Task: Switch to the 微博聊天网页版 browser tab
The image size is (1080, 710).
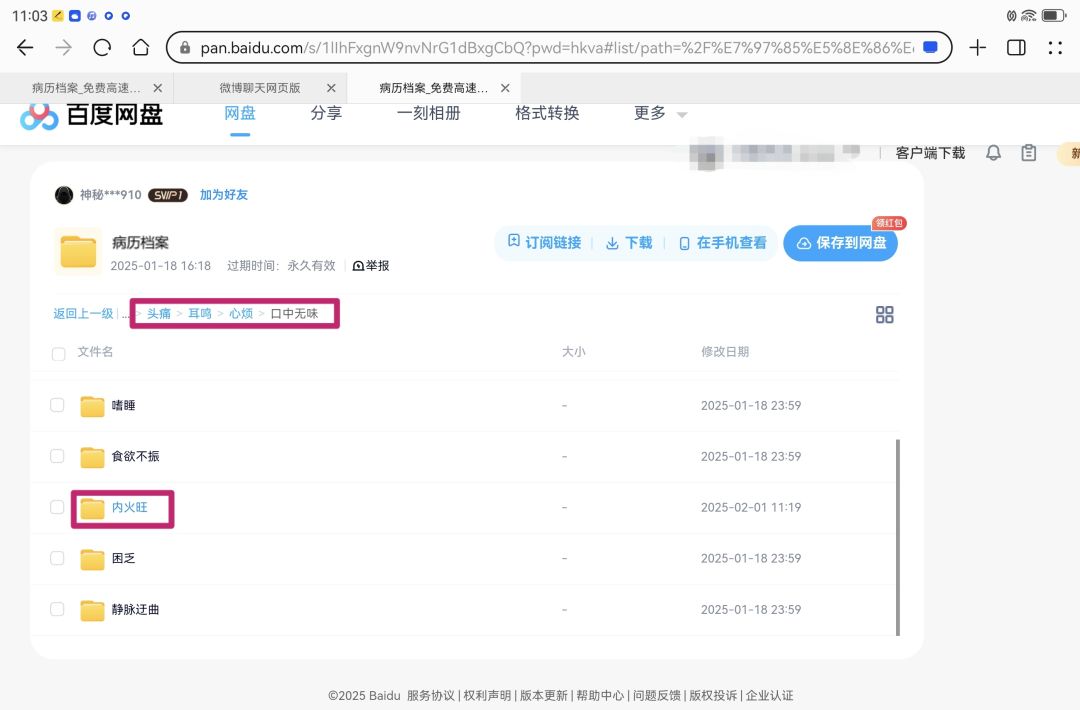Action: pos(260,88)
